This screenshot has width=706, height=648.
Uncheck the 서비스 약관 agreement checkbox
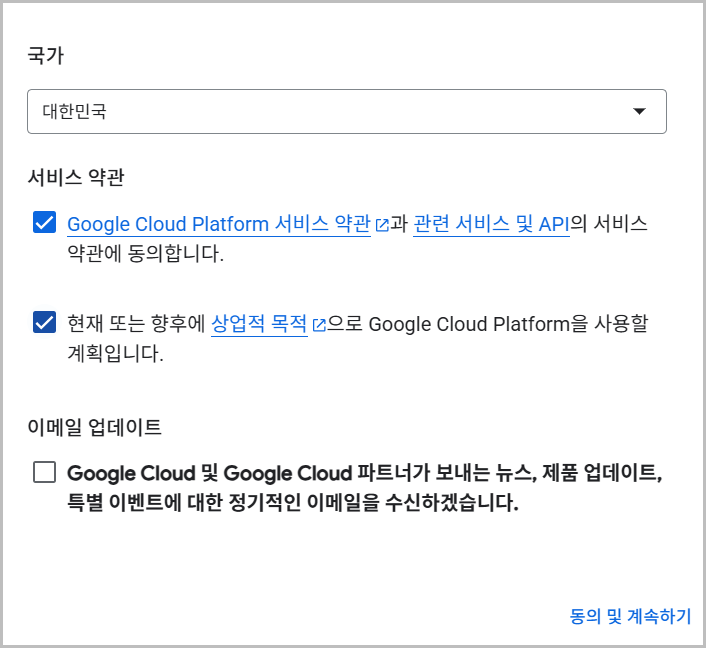pos(44,222)
